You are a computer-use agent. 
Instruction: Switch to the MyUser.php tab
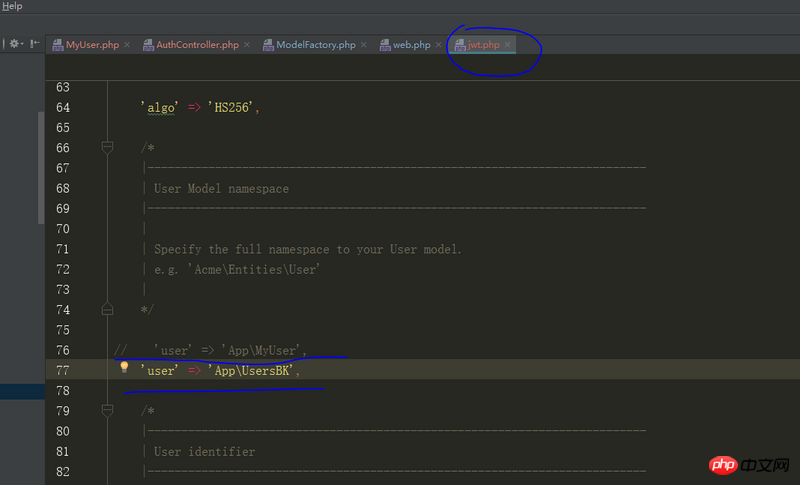[x=92, y=45]
